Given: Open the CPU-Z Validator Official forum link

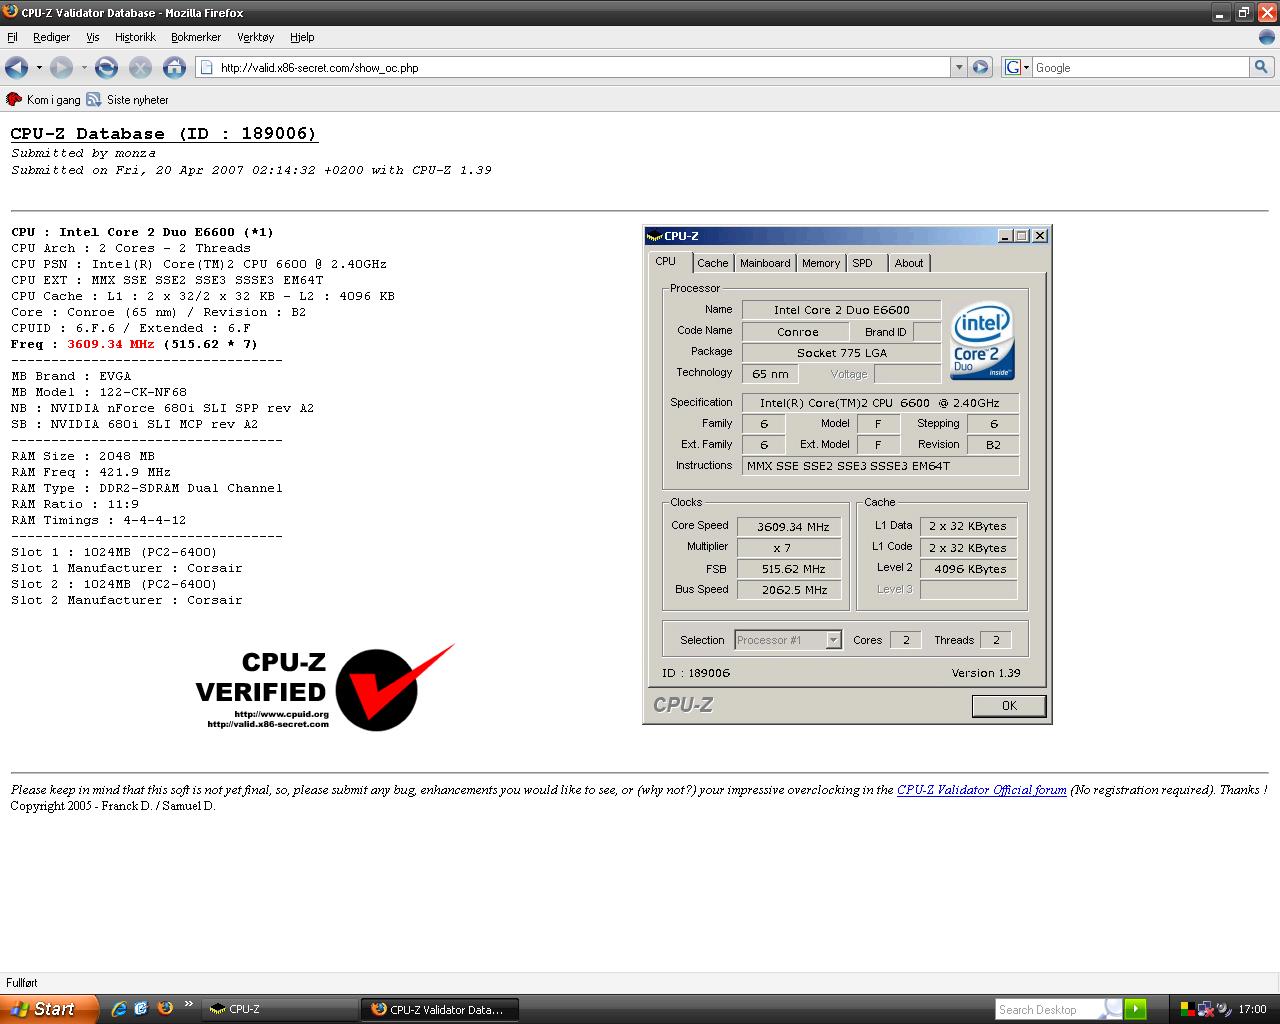Looking at the screenshot, I should 982,790.
